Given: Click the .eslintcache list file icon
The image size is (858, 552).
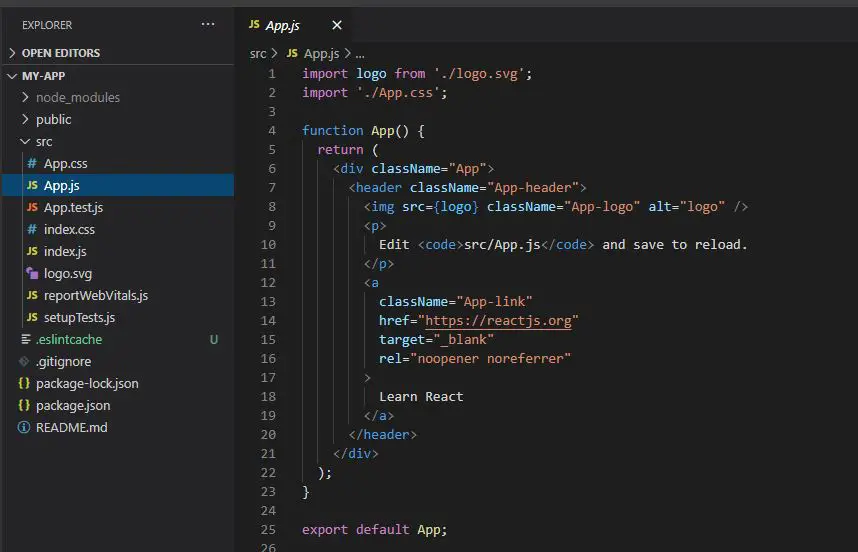Looking at the screenshot, I should [x=24, y=340].
